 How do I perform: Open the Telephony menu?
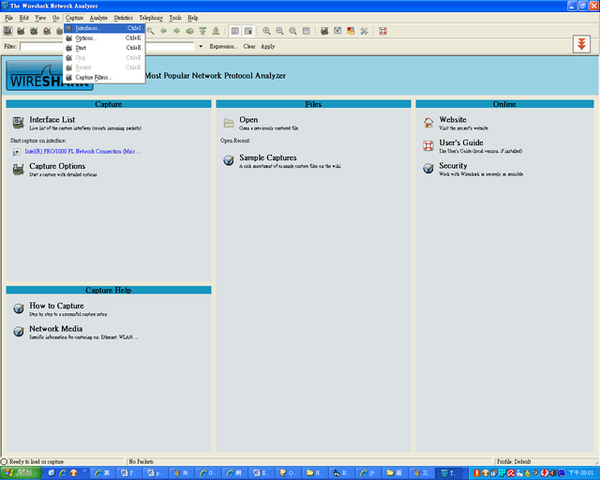(x=151, y=18)
